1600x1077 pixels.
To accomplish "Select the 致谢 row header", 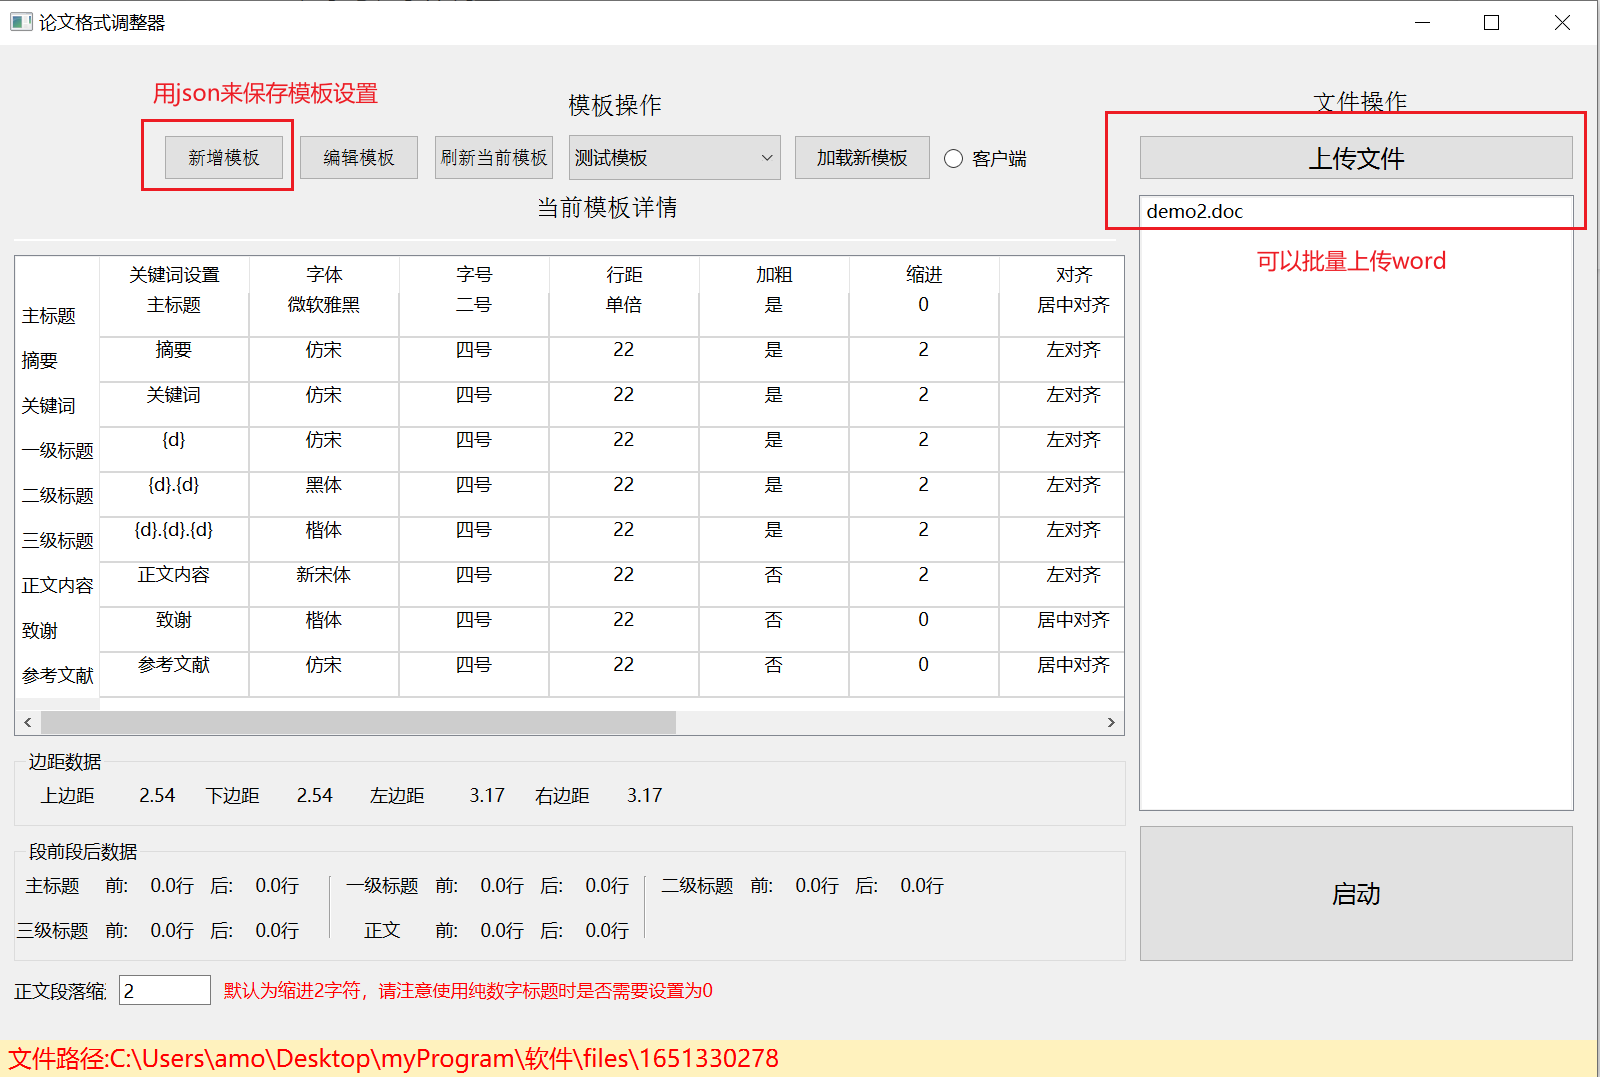I will [57, 631].
